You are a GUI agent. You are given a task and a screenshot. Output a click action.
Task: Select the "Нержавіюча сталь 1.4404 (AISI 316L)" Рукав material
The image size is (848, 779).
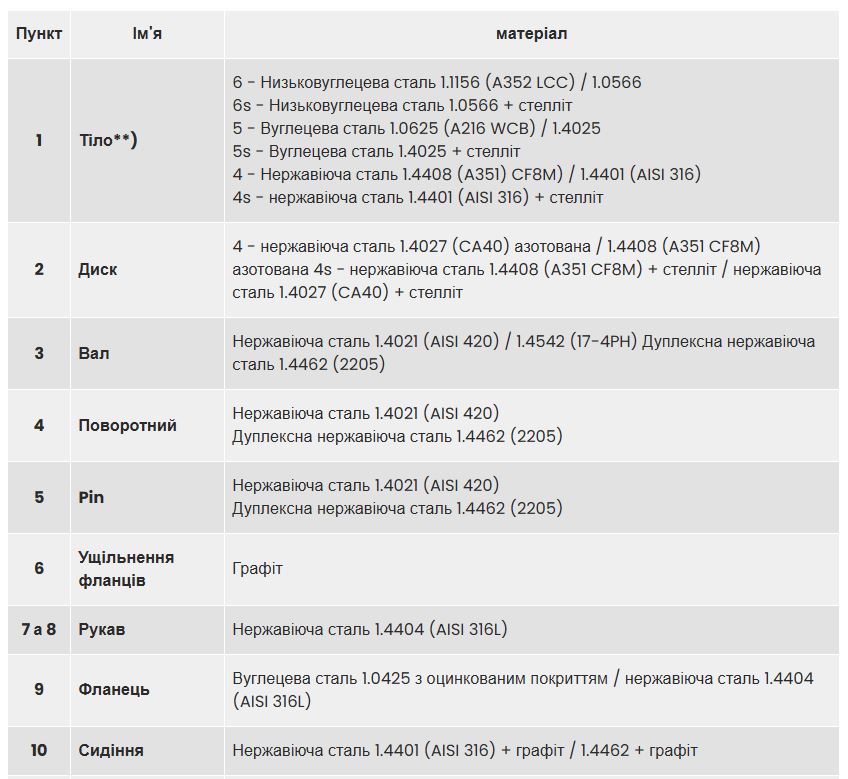(x=370, y=629)
